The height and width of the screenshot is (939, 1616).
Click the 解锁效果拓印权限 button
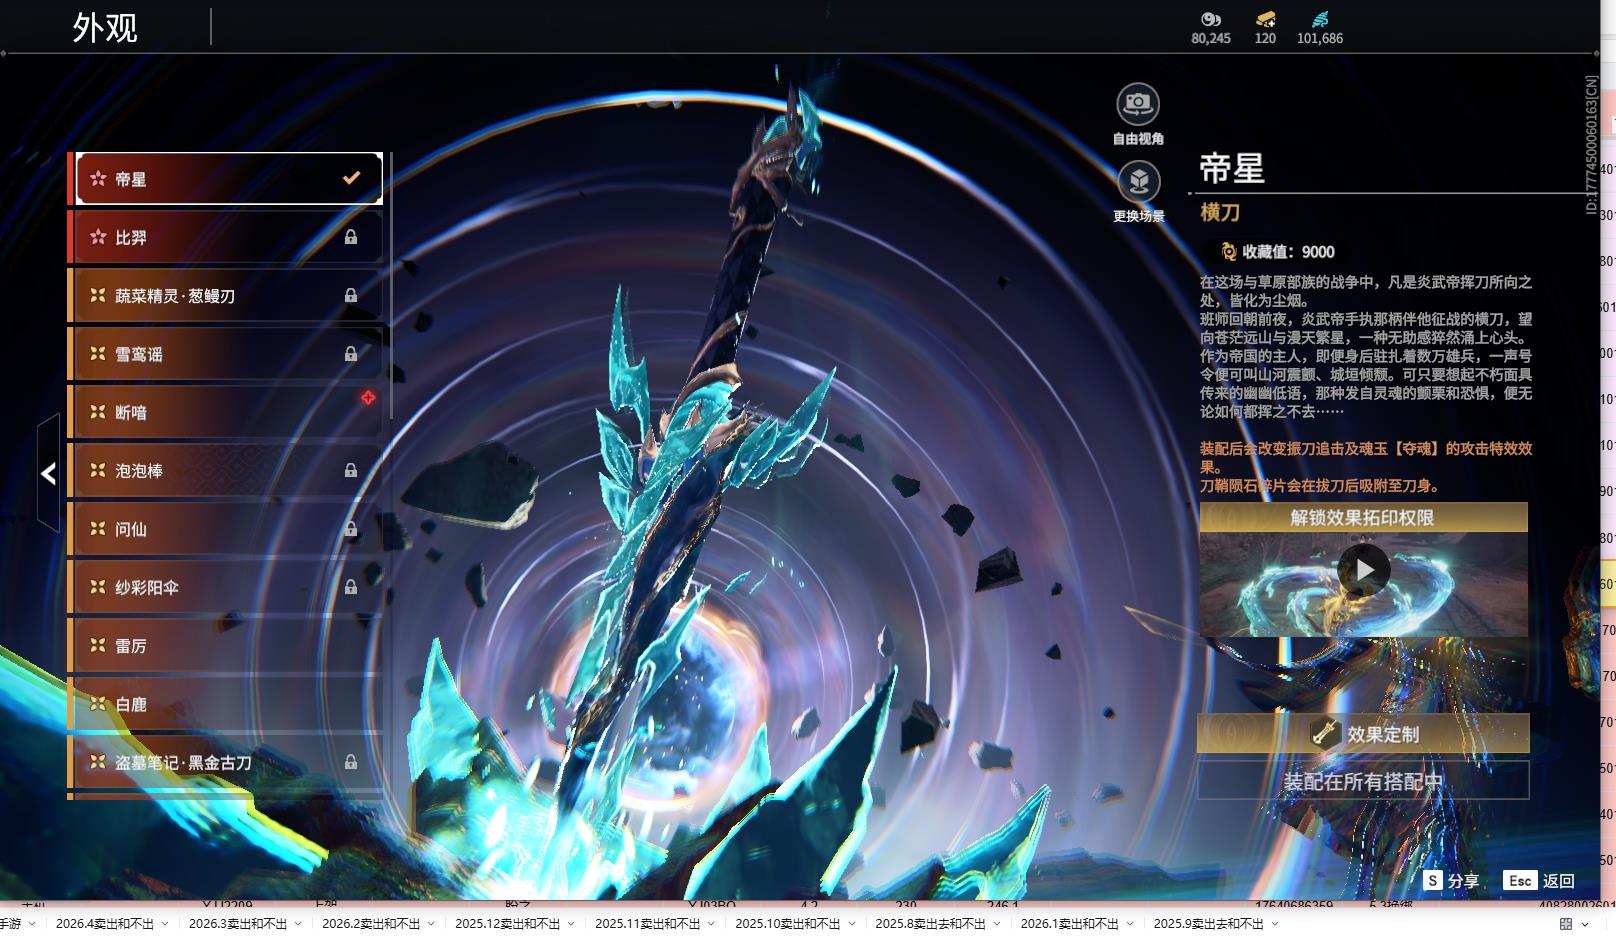tap(1363, 517)
